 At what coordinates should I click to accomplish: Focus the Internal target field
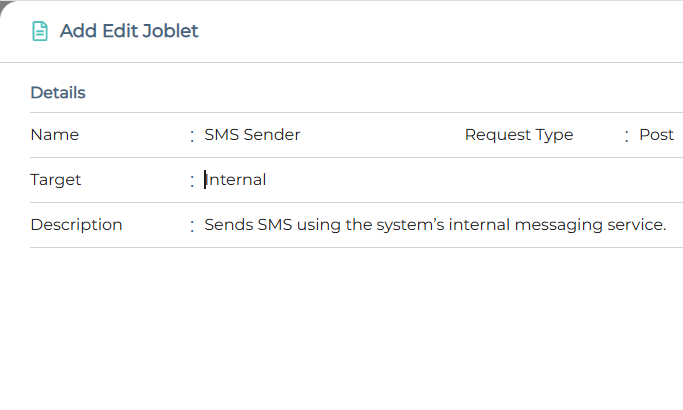[236, 180]
